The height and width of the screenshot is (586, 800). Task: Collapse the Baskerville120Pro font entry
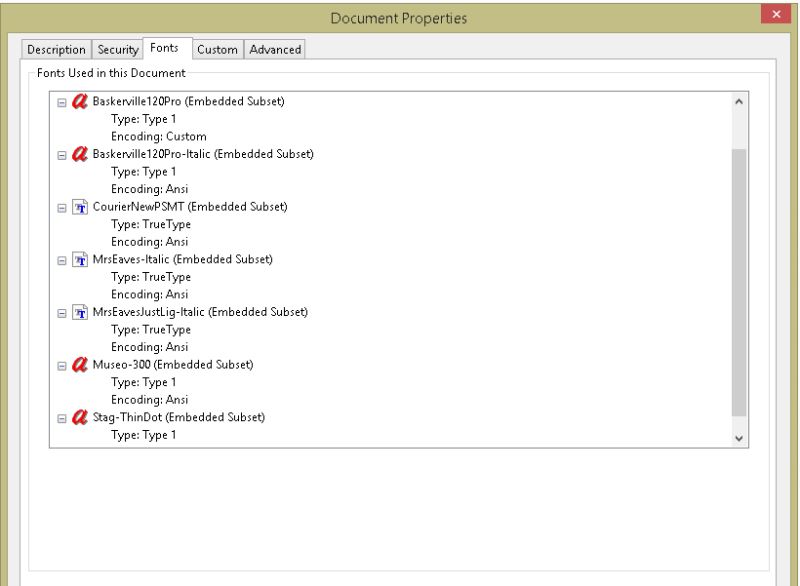tap(62, 103)
